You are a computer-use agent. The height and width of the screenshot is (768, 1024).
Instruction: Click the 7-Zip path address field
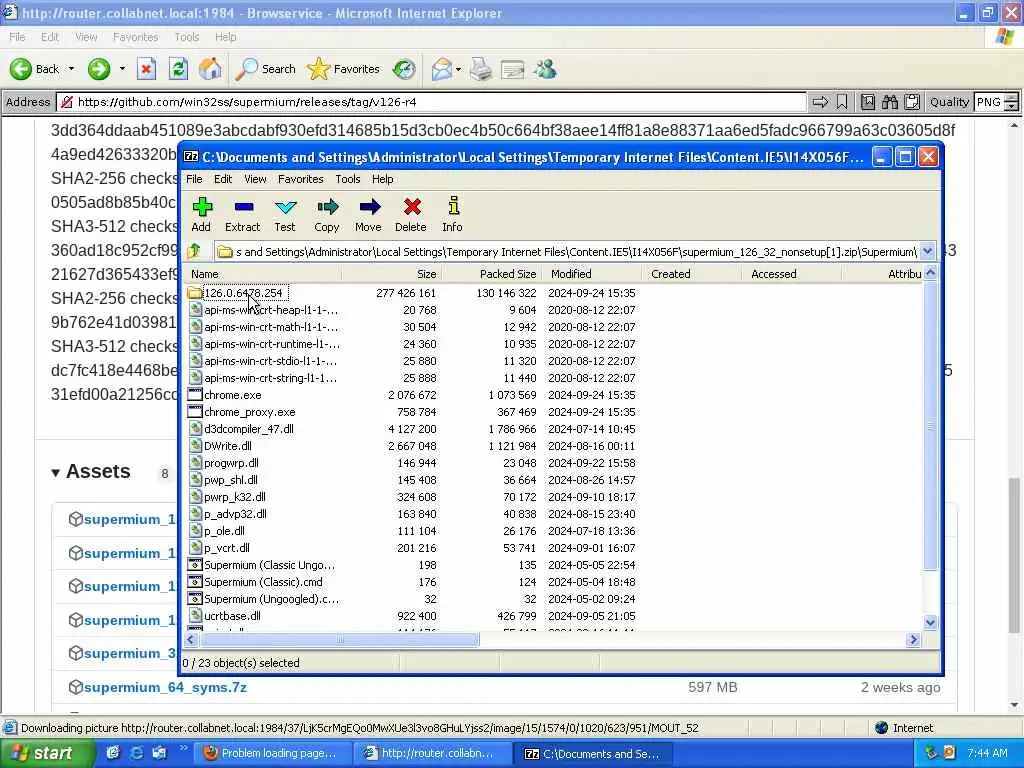click(567, 251)
